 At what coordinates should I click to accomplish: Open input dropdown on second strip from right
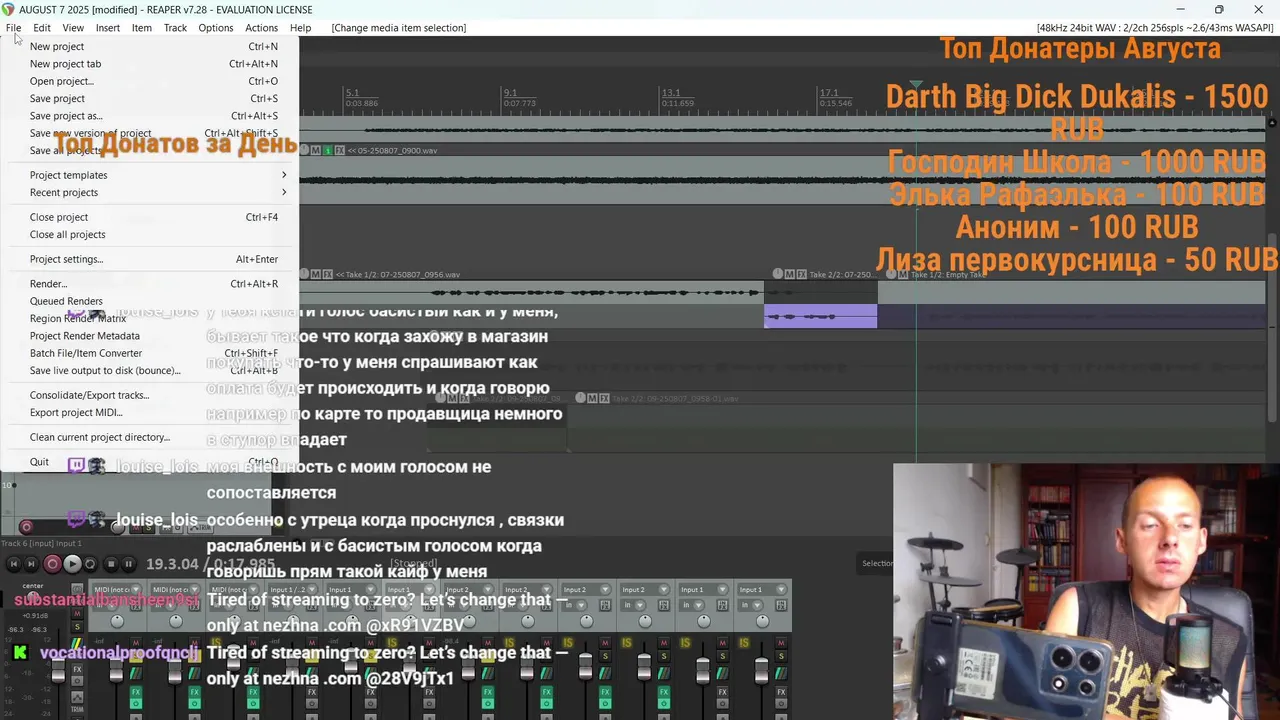tap(722, 589)
